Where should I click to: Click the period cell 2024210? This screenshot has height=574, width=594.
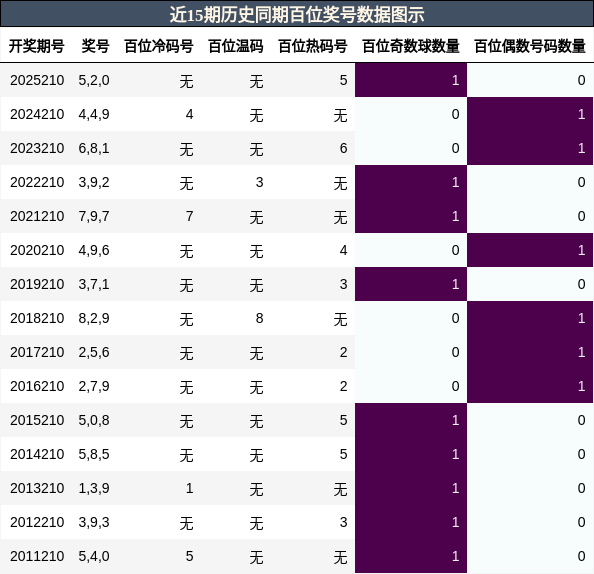click(37, 114)
